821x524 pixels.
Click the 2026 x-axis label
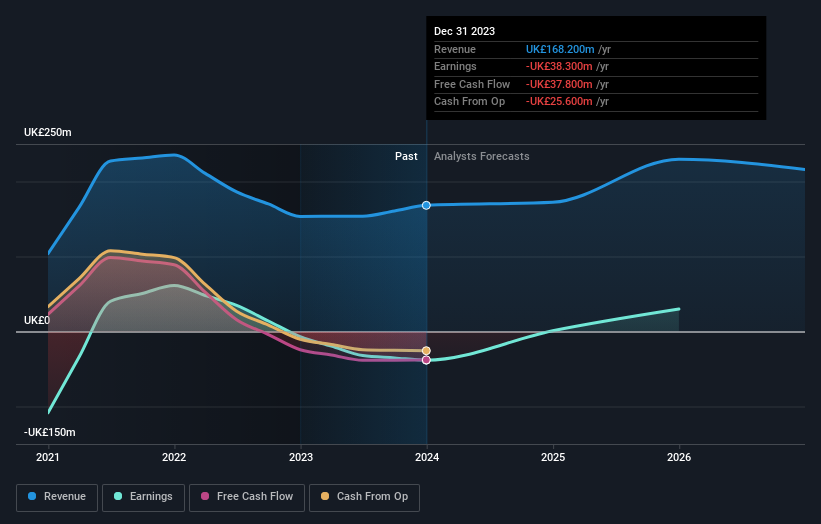[x=679, y=457]
